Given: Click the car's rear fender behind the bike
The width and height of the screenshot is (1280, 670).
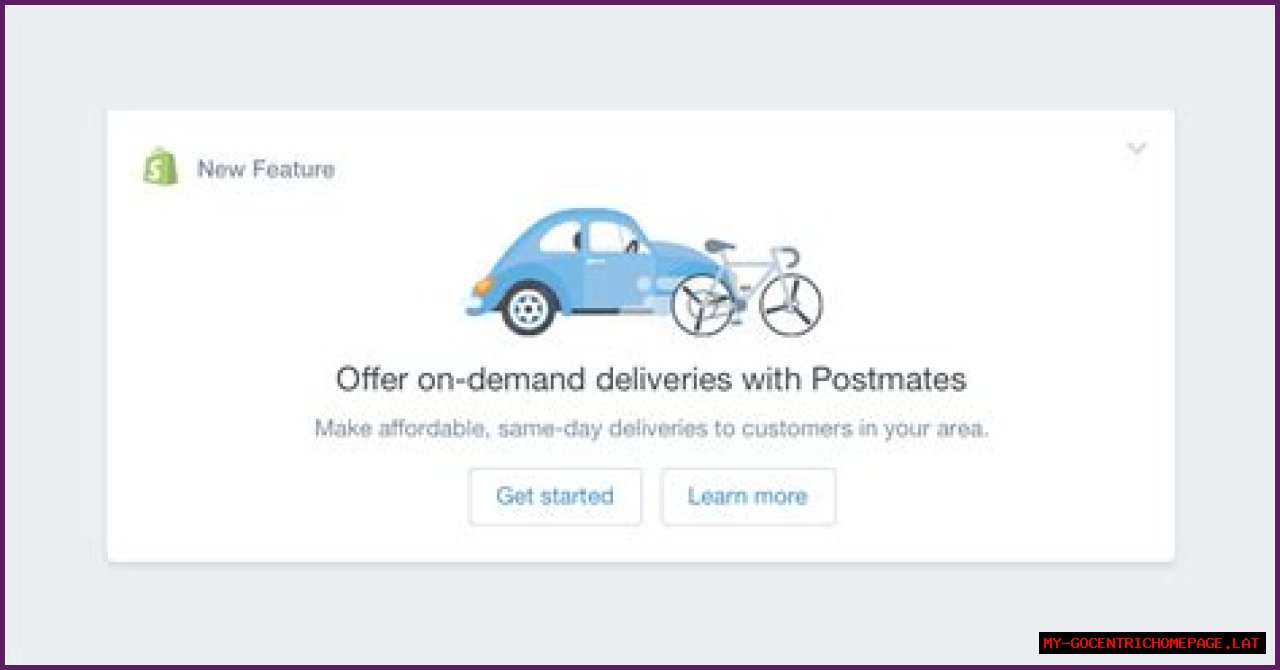Looking at the screenshot, I should (690, 268).
